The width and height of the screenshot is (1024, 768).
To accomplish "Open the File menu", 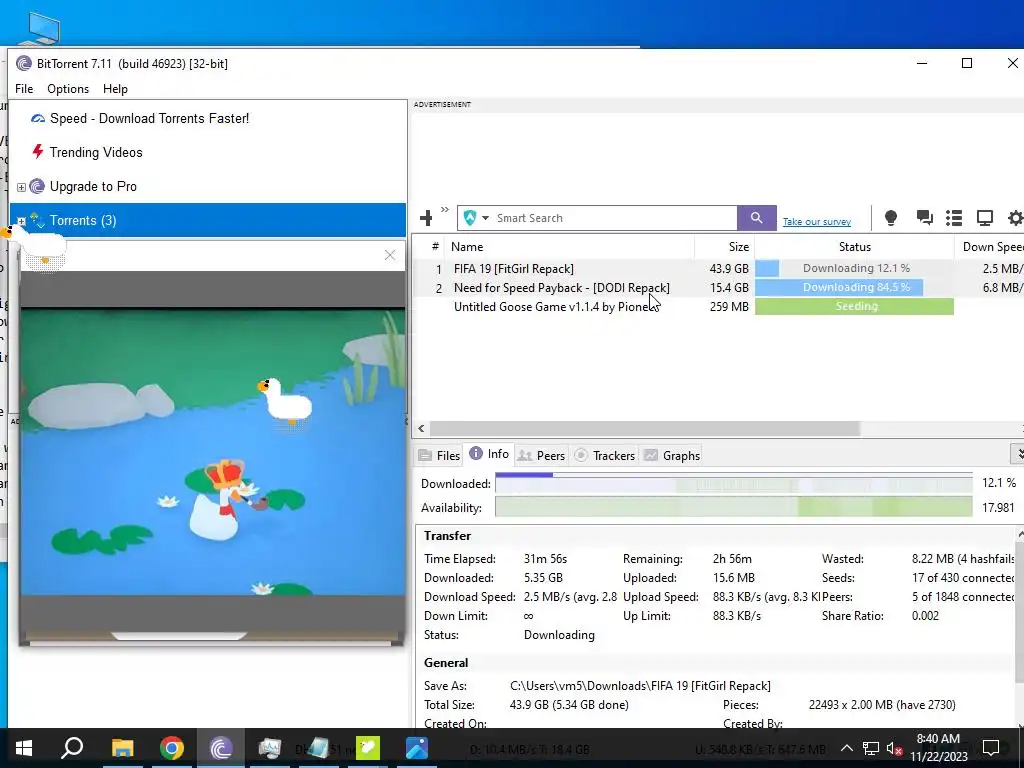I will pyautogui.click(x=24, y=89).
